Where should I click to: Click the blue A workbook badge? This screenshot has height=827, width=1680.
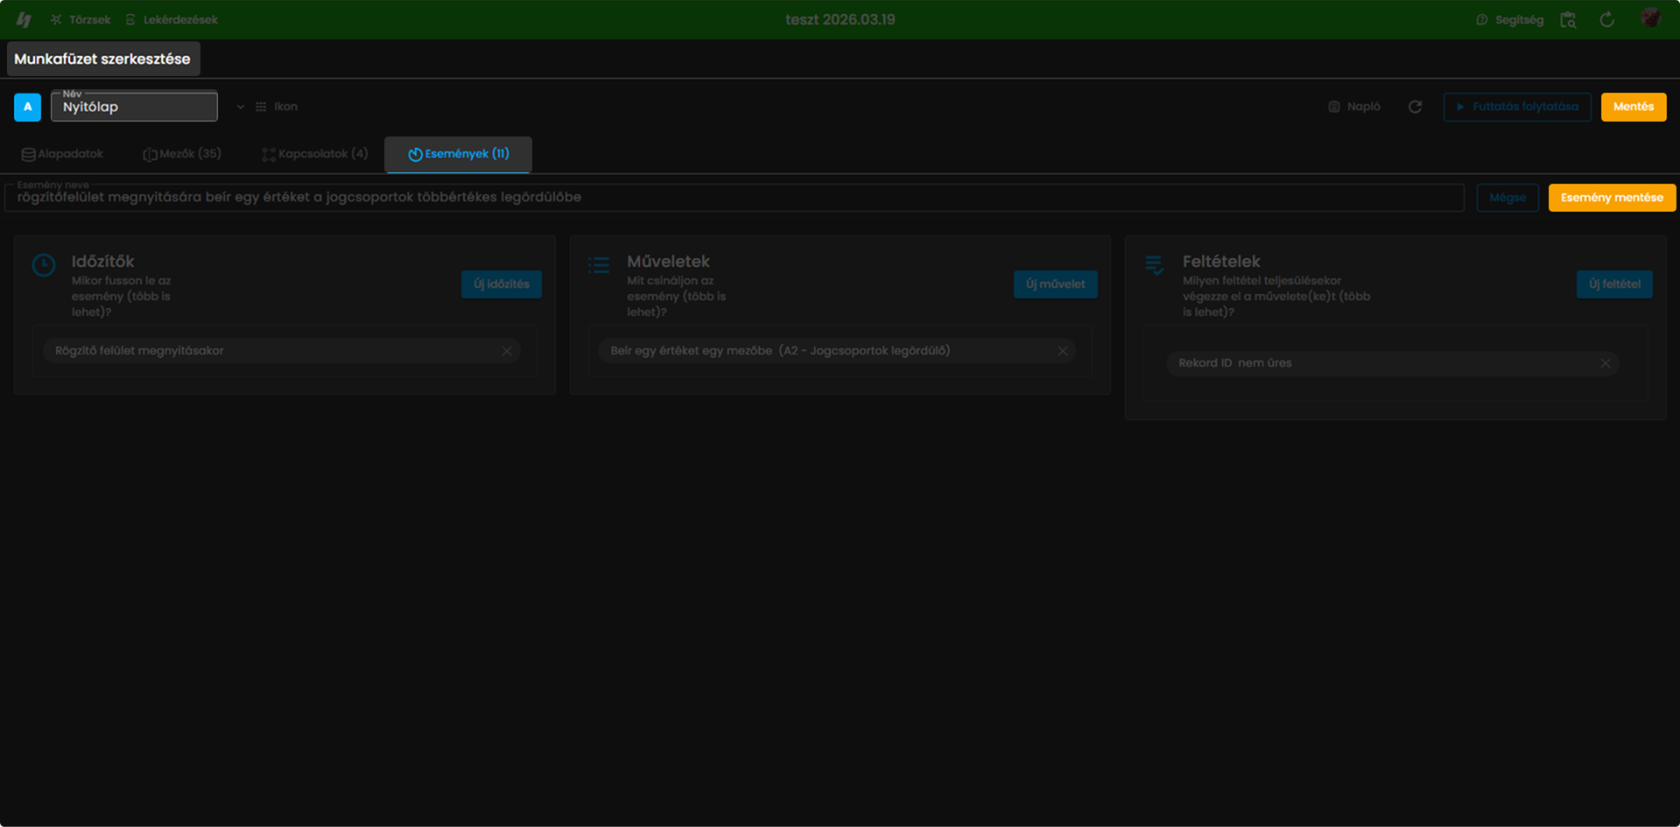click(28, 107)
